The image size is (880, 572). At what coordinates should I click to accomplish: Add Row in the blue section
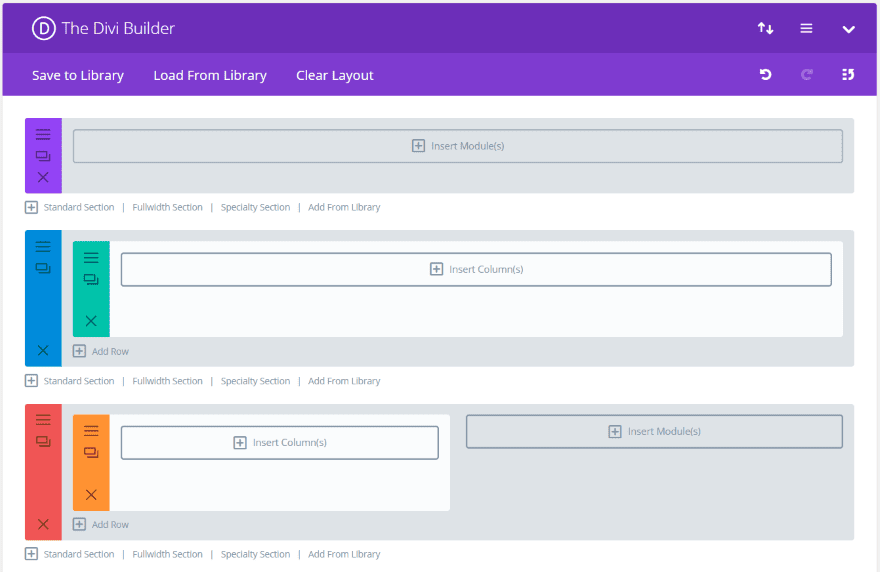coord(110,351)
